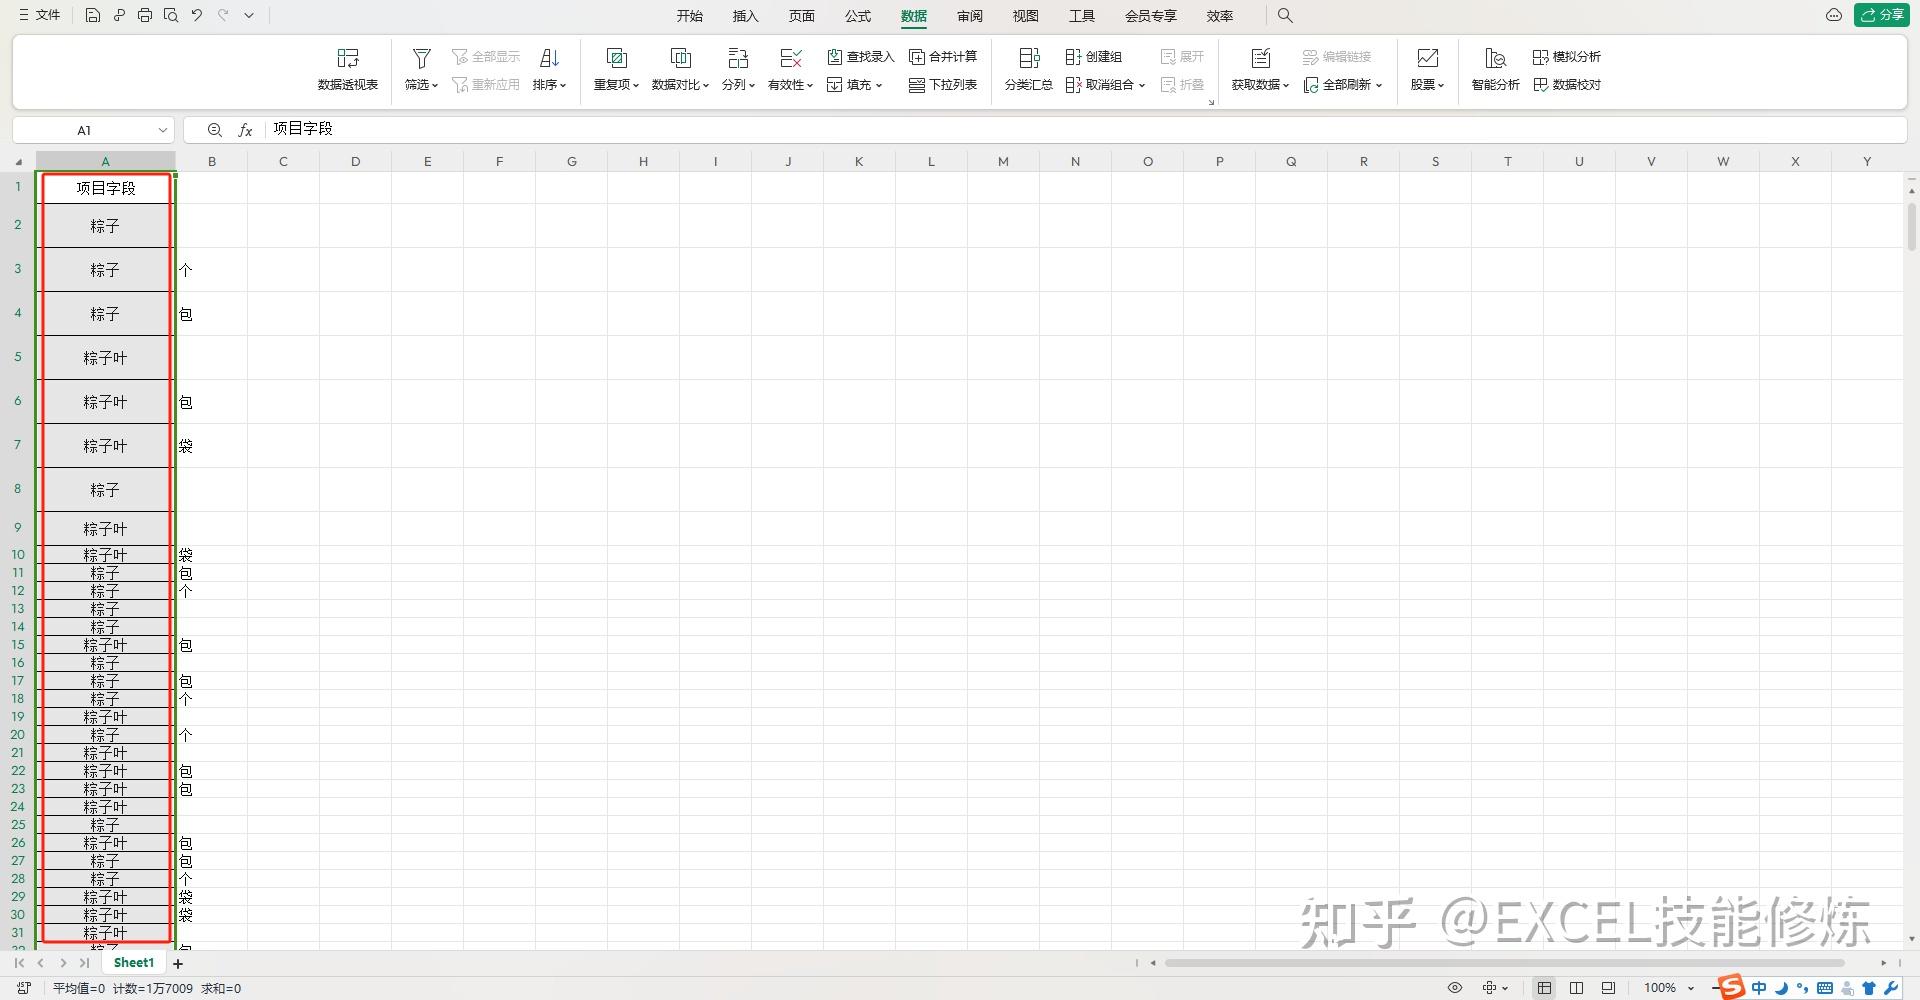This screenshot has height=1000, width=1920.
Task: Open the outline group settings launcher arrow
Action: tap(1211, 102)
